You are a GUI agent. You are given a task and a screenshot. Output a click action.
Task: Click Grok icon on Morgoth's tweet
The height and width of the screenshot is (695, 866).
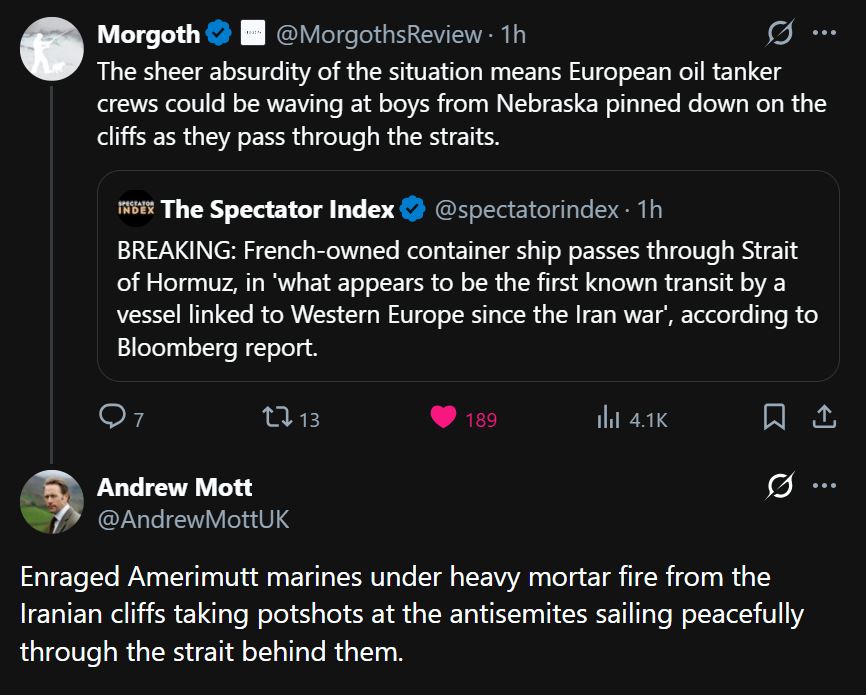(780, 33)
